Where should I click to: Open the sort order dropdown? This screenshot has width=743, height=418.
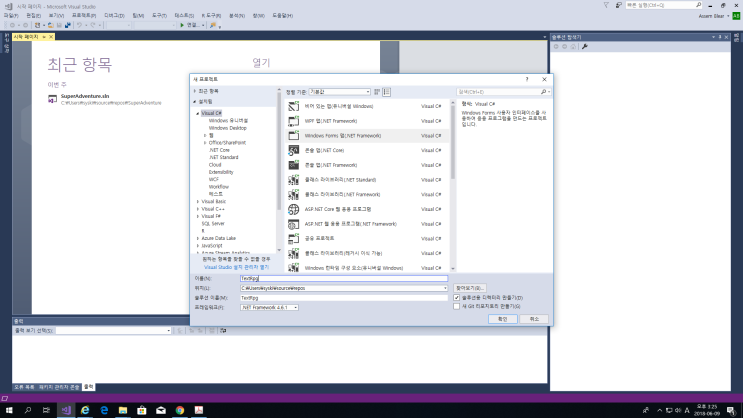(339, 91)
